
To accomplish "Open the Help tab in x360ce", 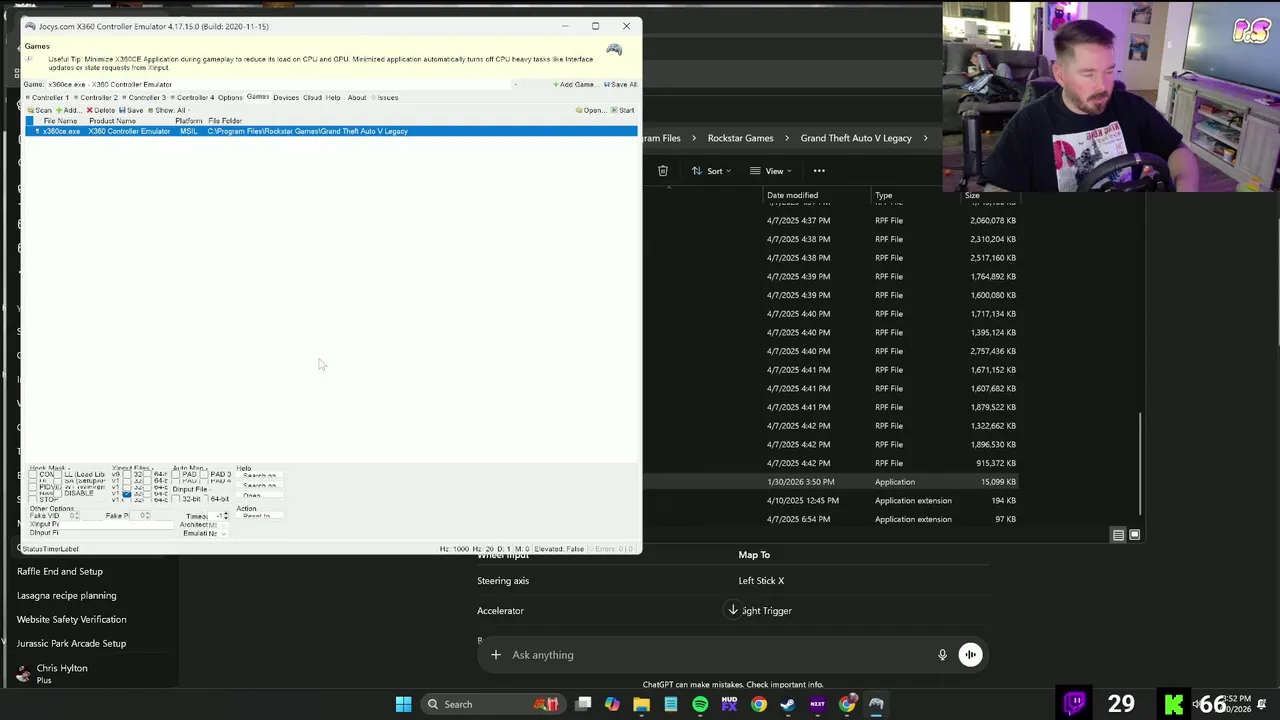I will tap(333, 98).
